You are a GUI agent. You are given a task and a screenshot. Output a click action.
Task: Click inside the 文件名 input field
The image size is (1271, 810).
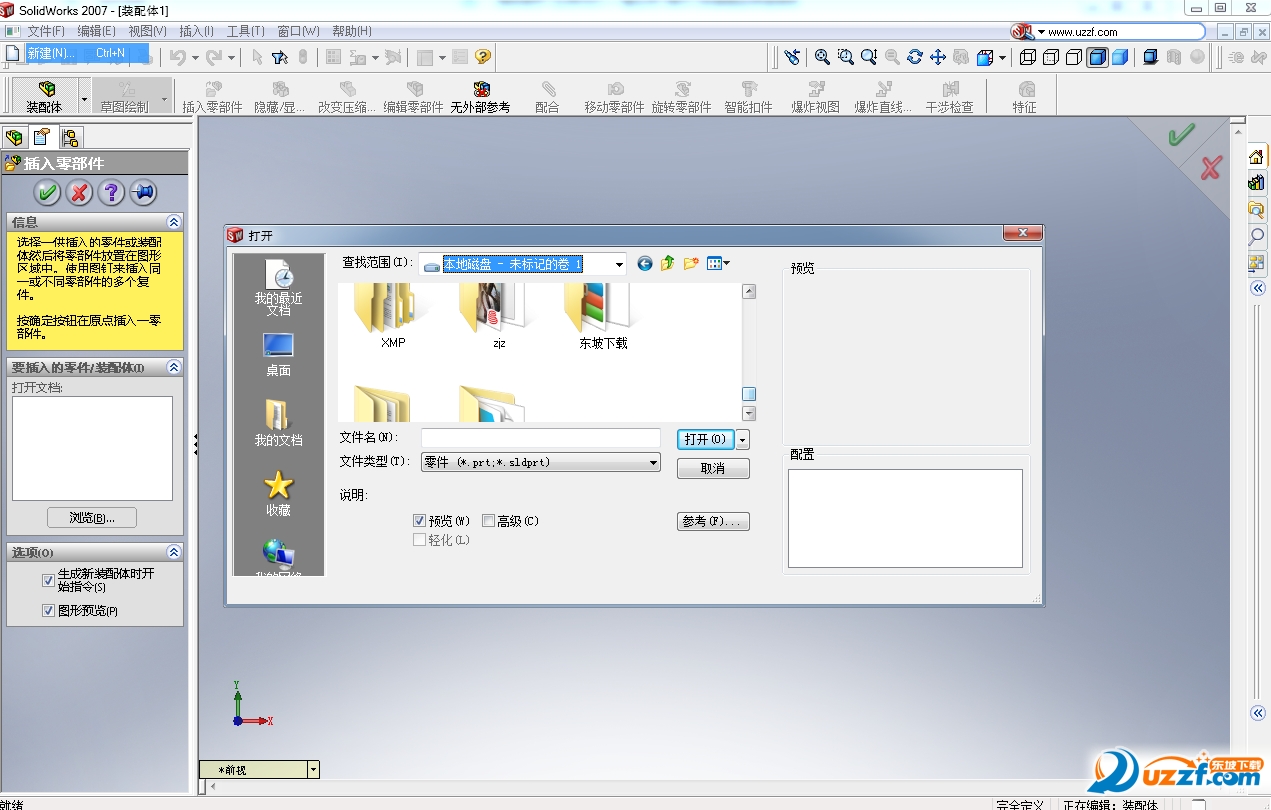[x=540, y=437]
